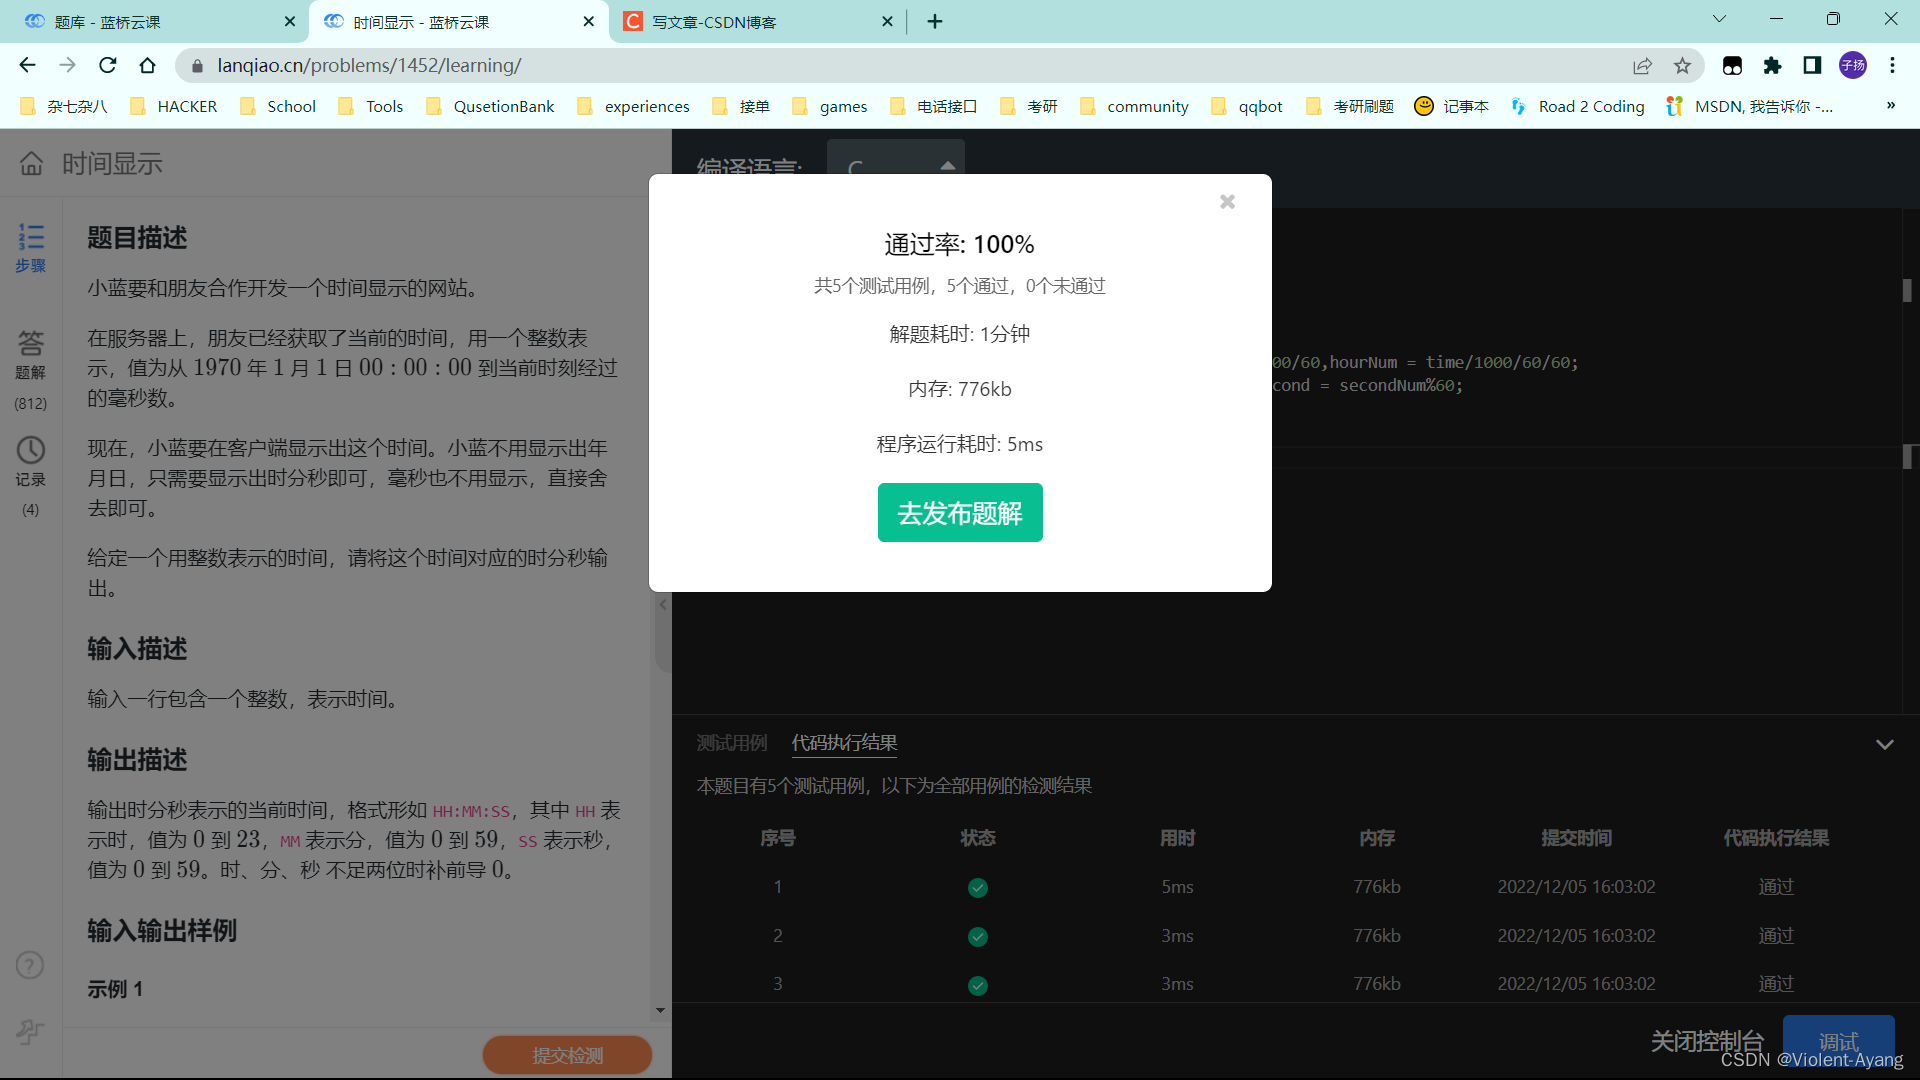The image size is (1920, 1080).
Task: Open the extensions puzzle icon
Action: [1773, 65]
